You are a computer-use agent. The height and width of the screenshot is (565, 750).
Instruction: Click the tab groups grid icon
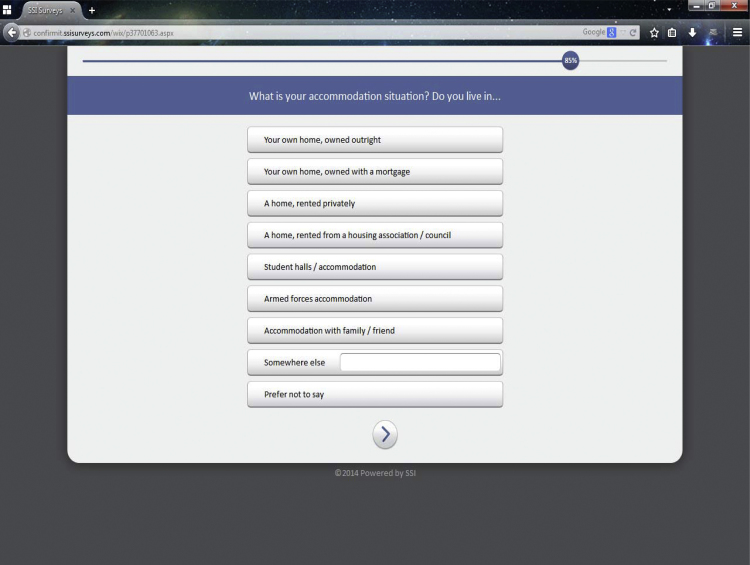coord(7,10)
